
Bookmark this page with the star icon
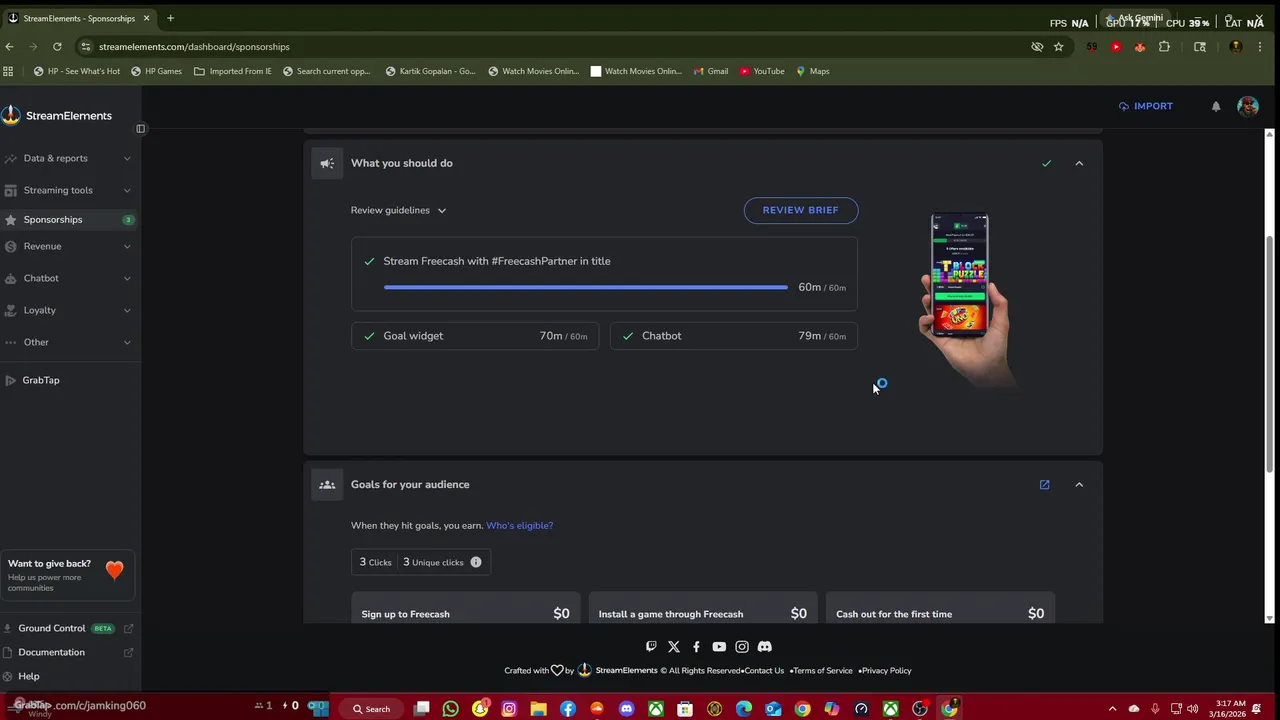[x=1058, y=46]
